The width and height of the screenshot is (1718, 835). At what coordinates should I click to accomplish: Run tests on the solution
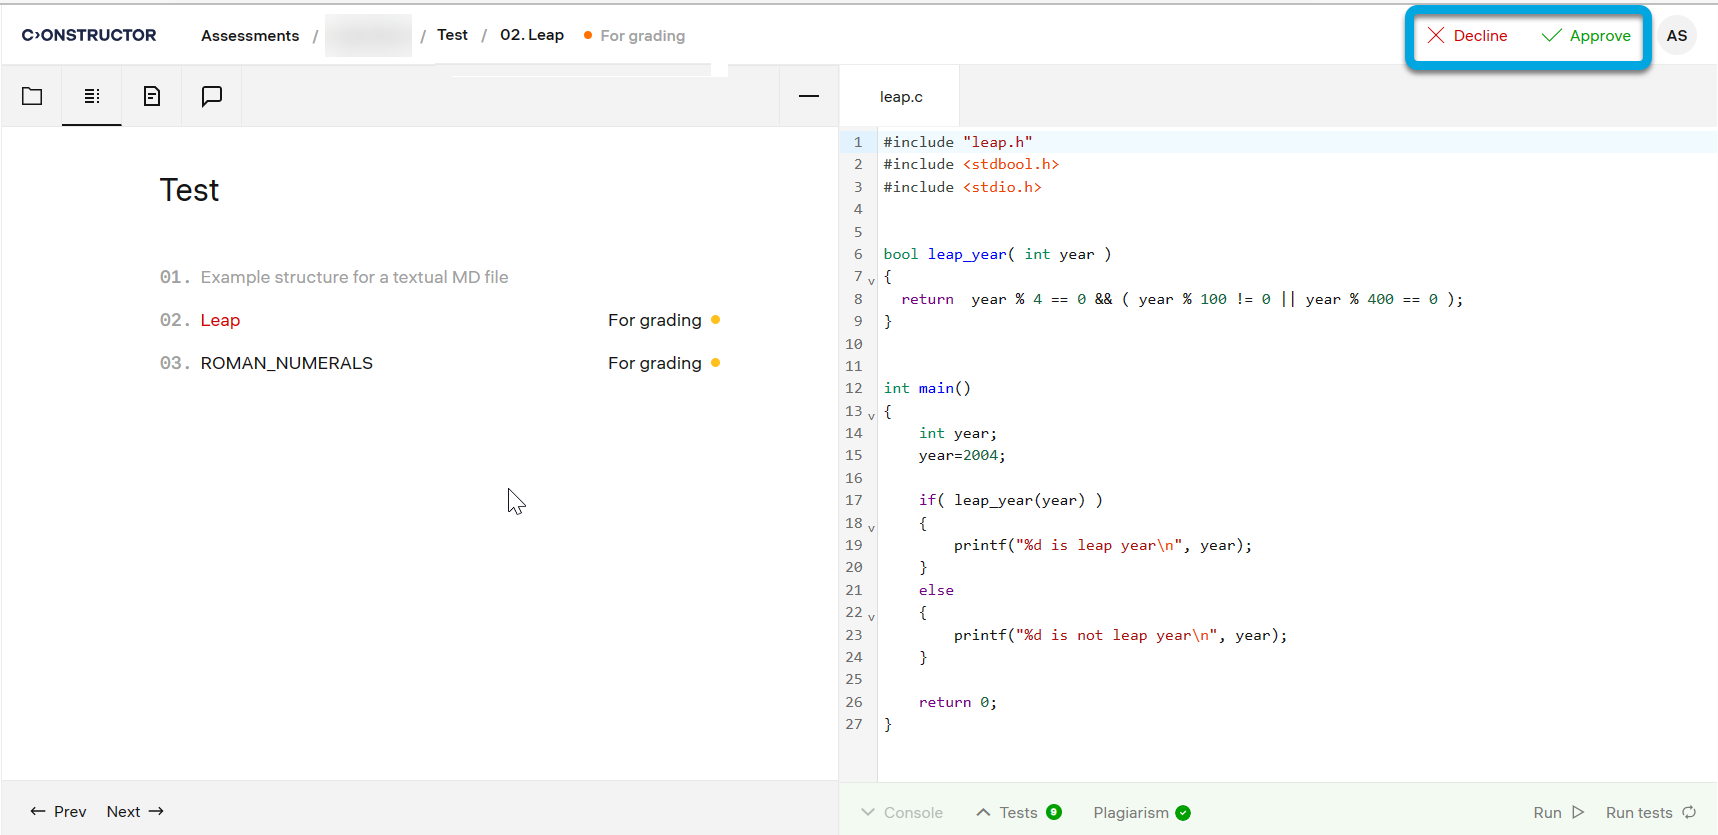(1650, 813)
